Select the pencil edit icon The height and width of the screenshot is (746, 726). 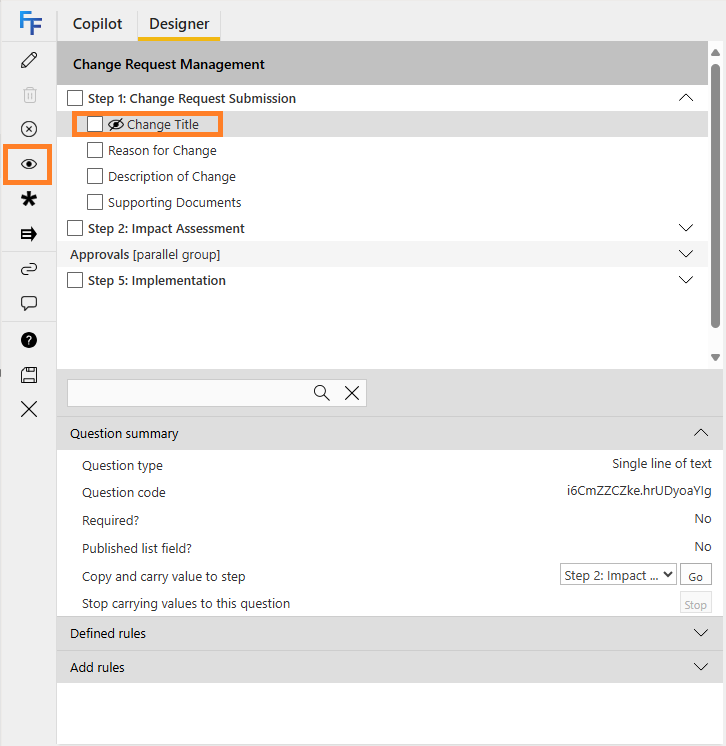click(29, 60)
